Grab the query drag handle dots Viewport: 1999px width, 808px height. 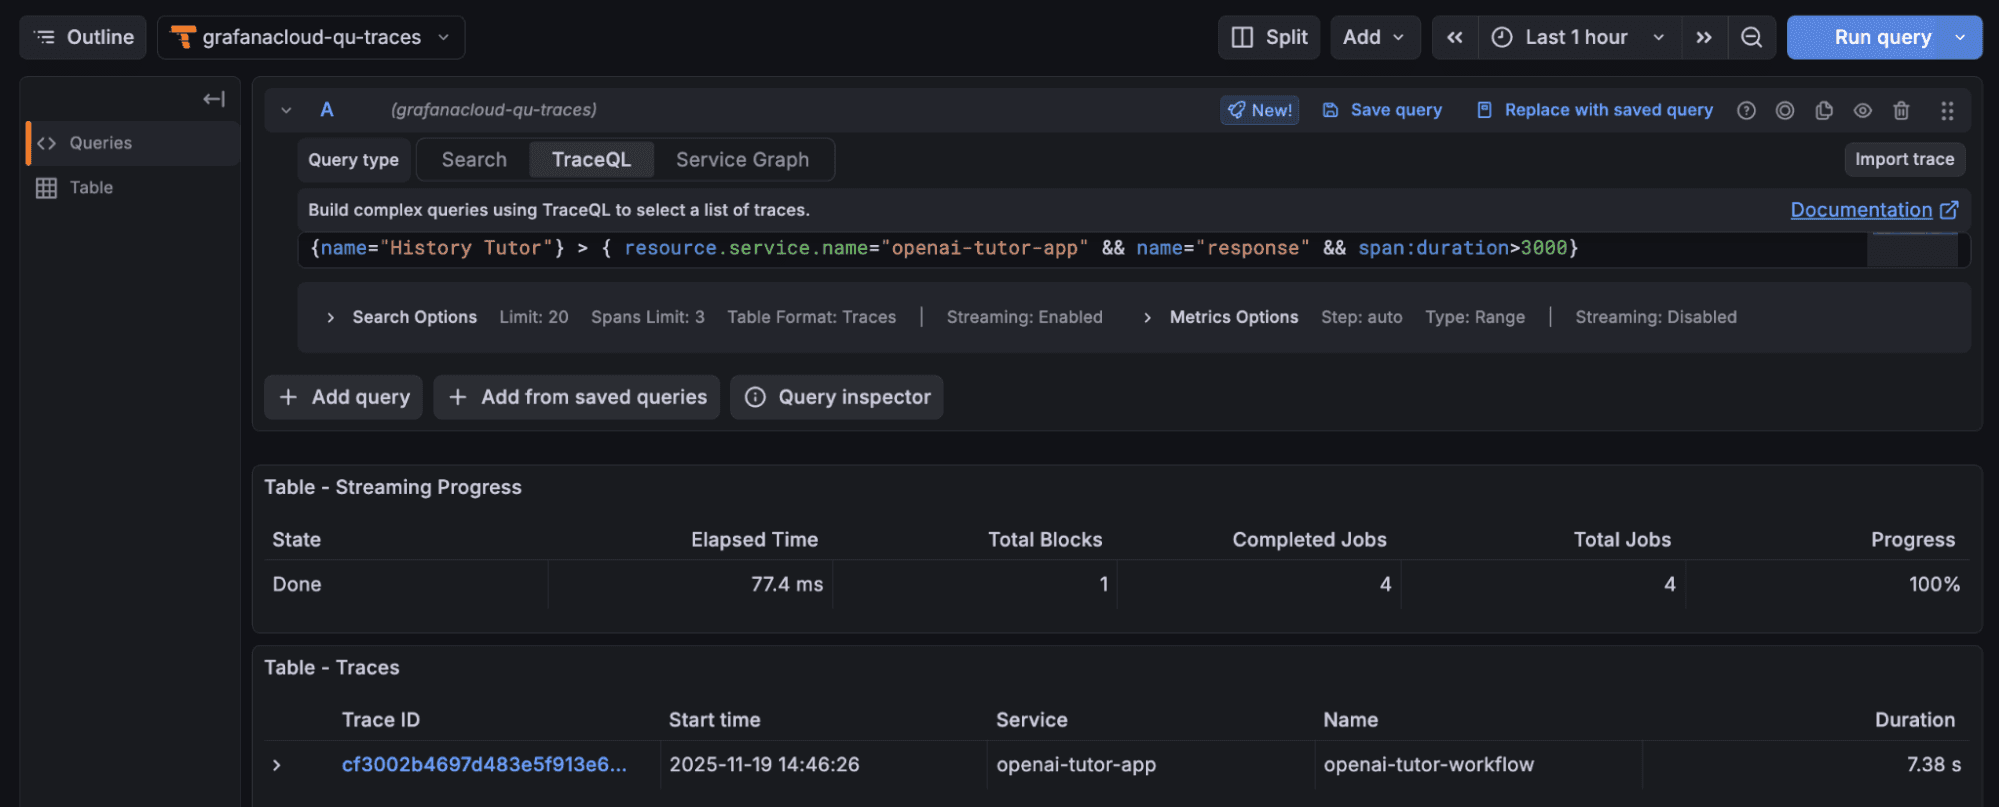[1947, 110]
